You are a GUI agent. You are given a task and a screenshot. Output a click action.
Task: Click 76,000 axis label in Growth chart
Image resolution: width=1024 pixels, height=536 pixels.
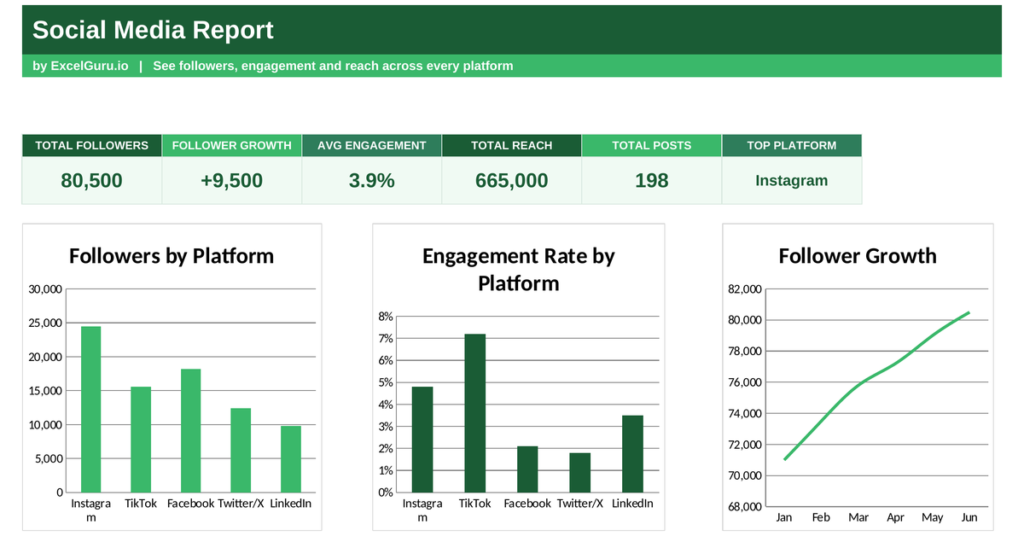click(x=744, y=383)
